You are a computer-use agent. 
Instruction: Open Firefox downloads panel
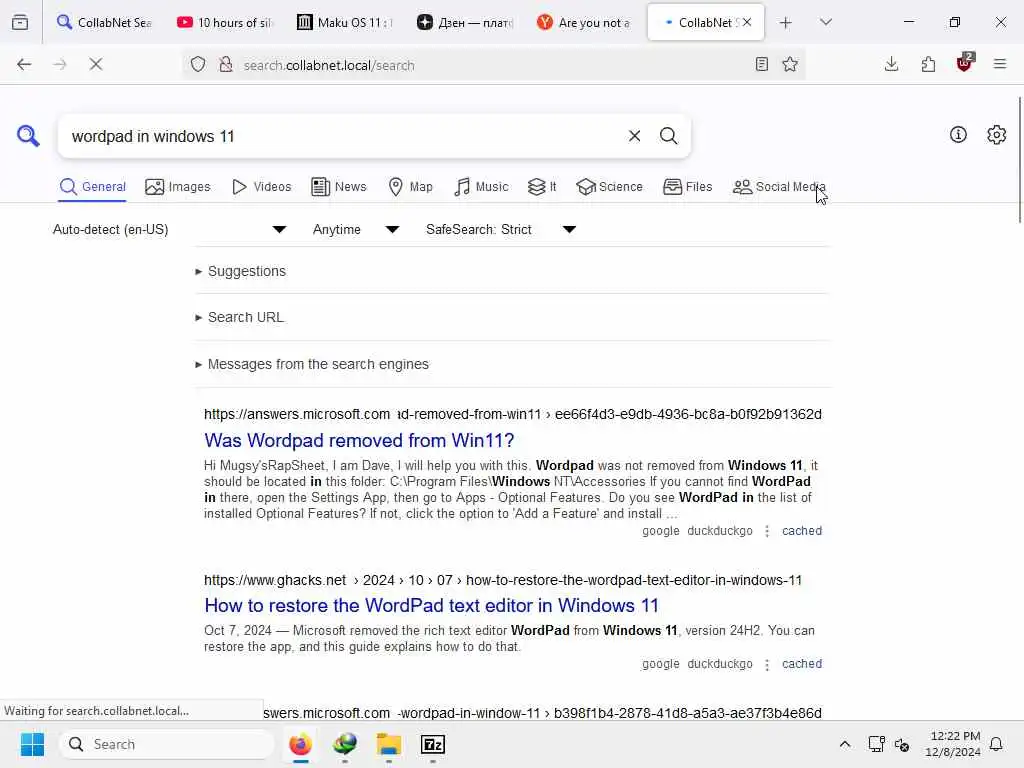coord(891,64)
